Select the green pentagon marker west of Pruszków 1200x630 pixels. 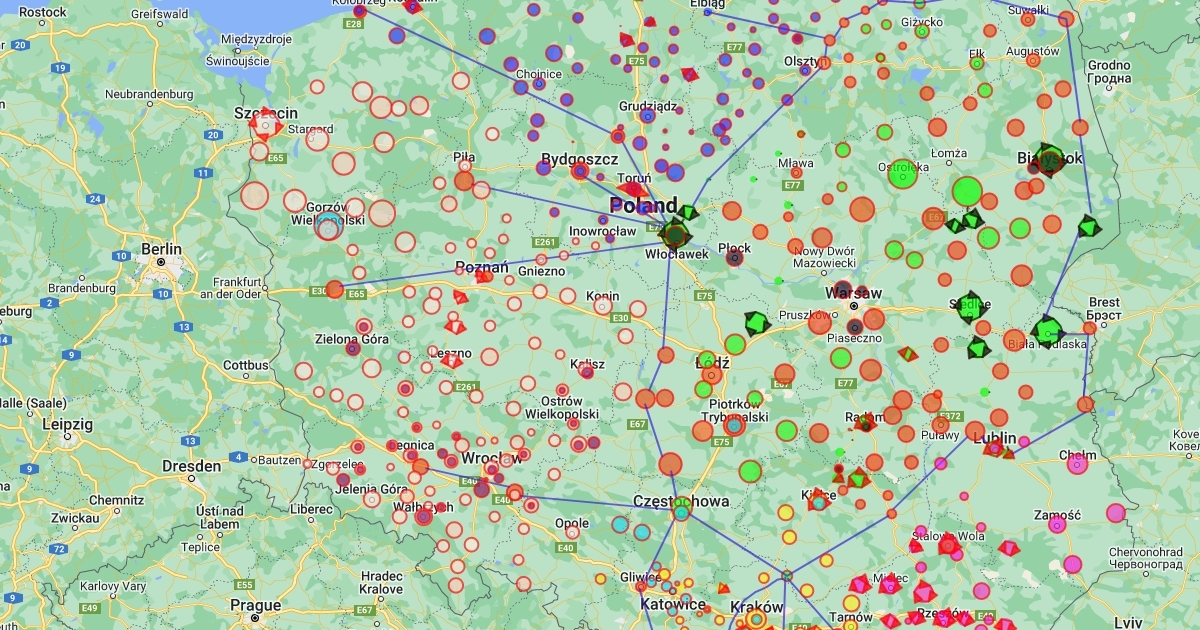pos(756,324)
